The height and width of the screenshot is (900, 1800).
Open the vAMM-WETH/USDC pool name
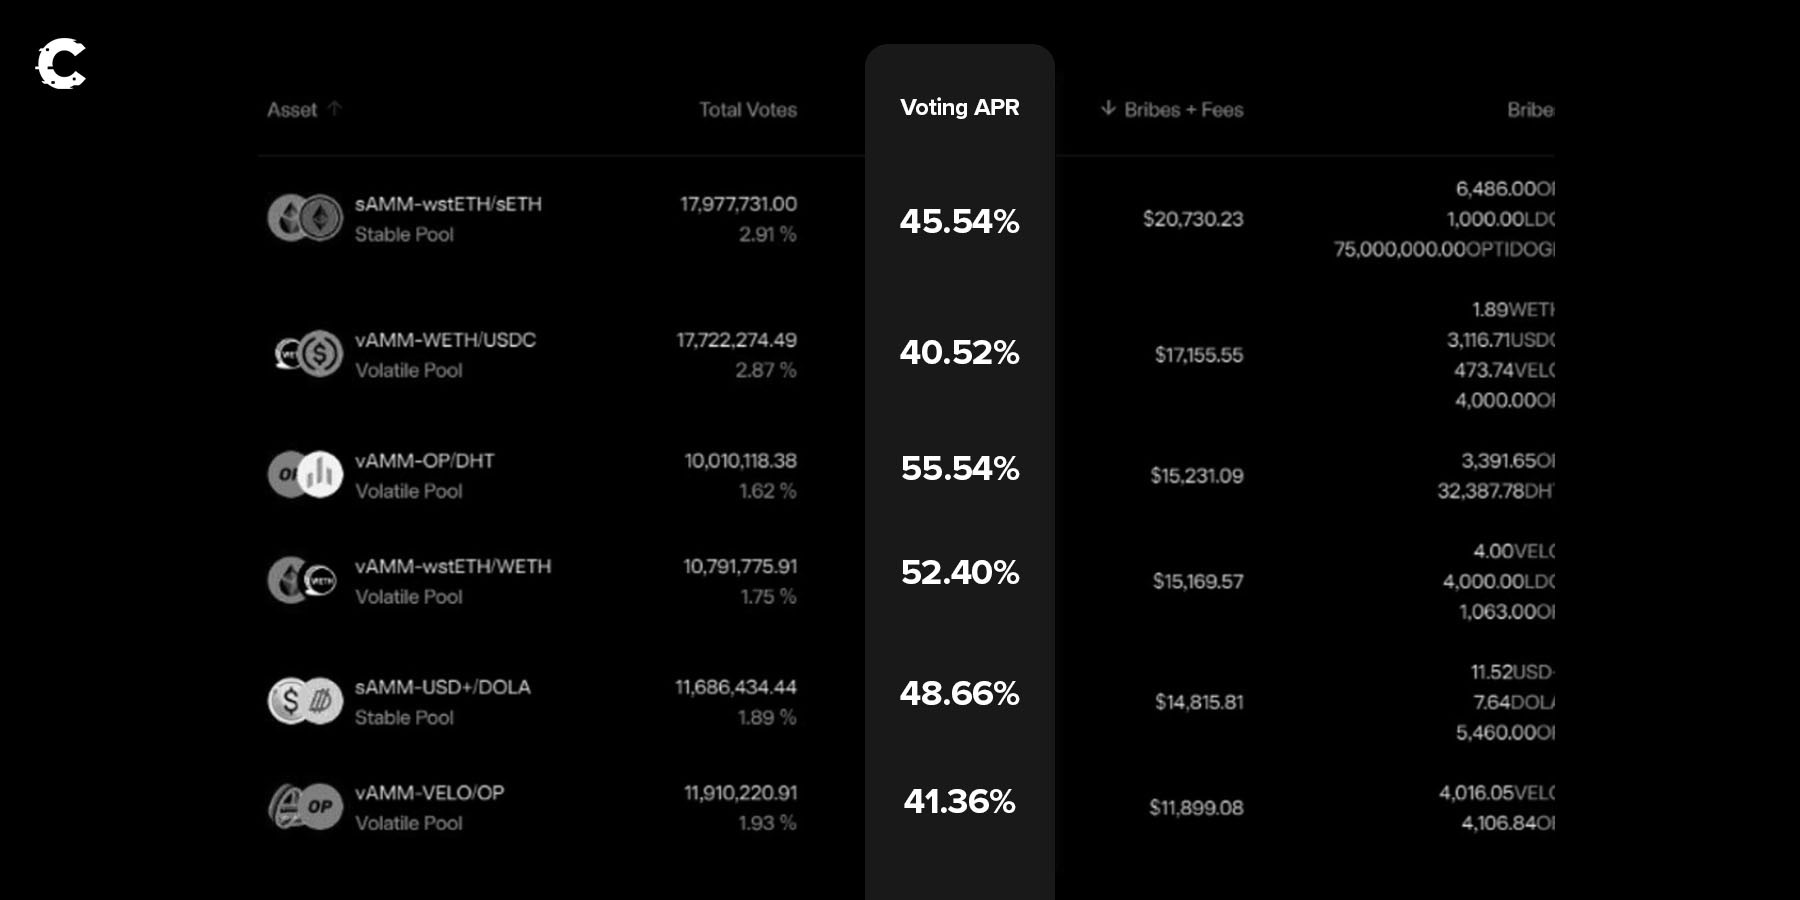[x=445, y=340]
